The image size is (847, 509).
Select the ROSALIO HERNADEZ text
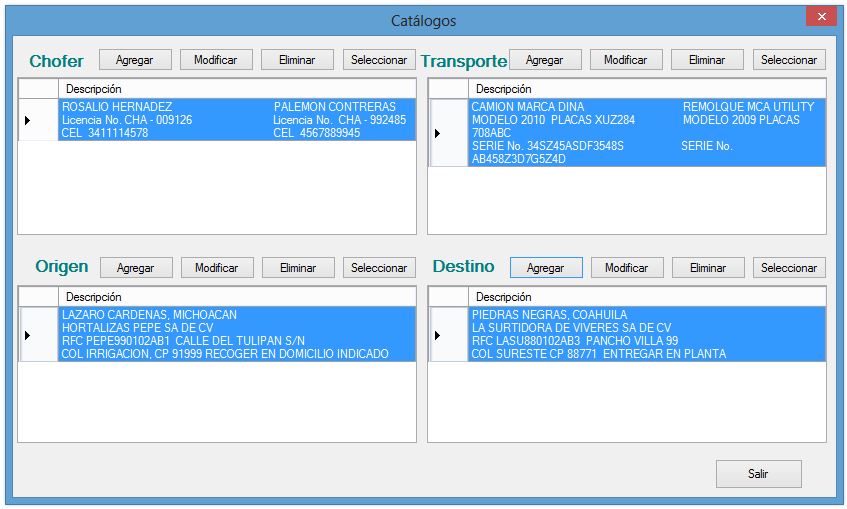(x=117, y=107)
